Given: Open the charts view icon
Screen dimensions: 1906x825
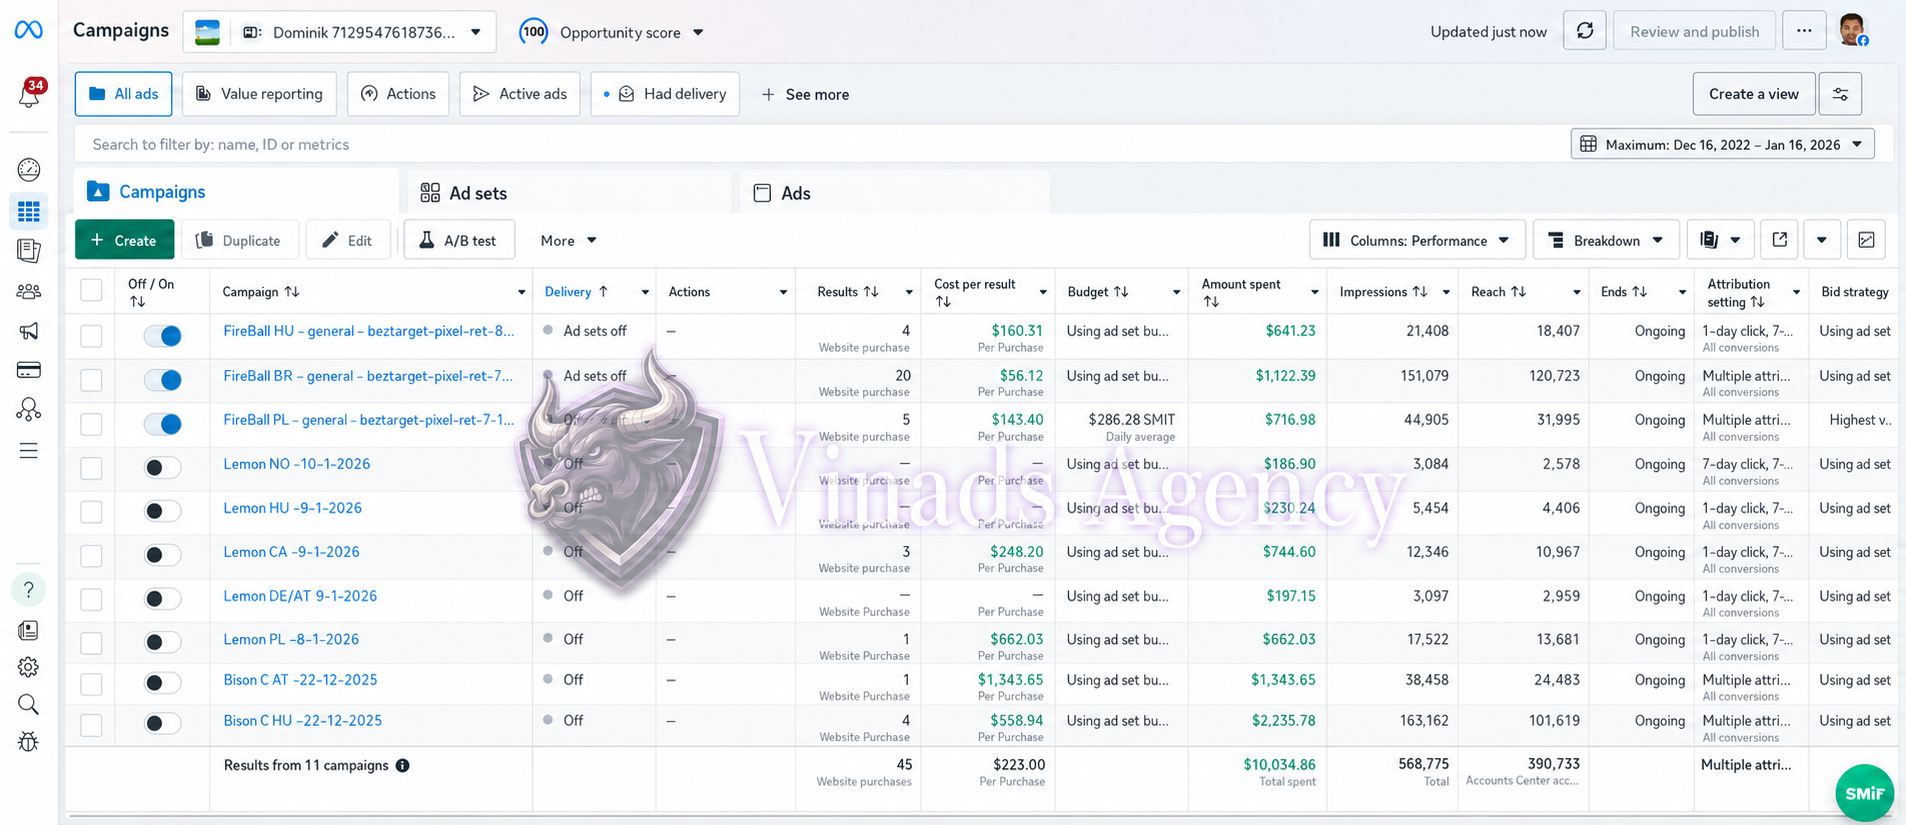Looking at the screenshot, I should pyautogui.click(x=1866, y=240).
